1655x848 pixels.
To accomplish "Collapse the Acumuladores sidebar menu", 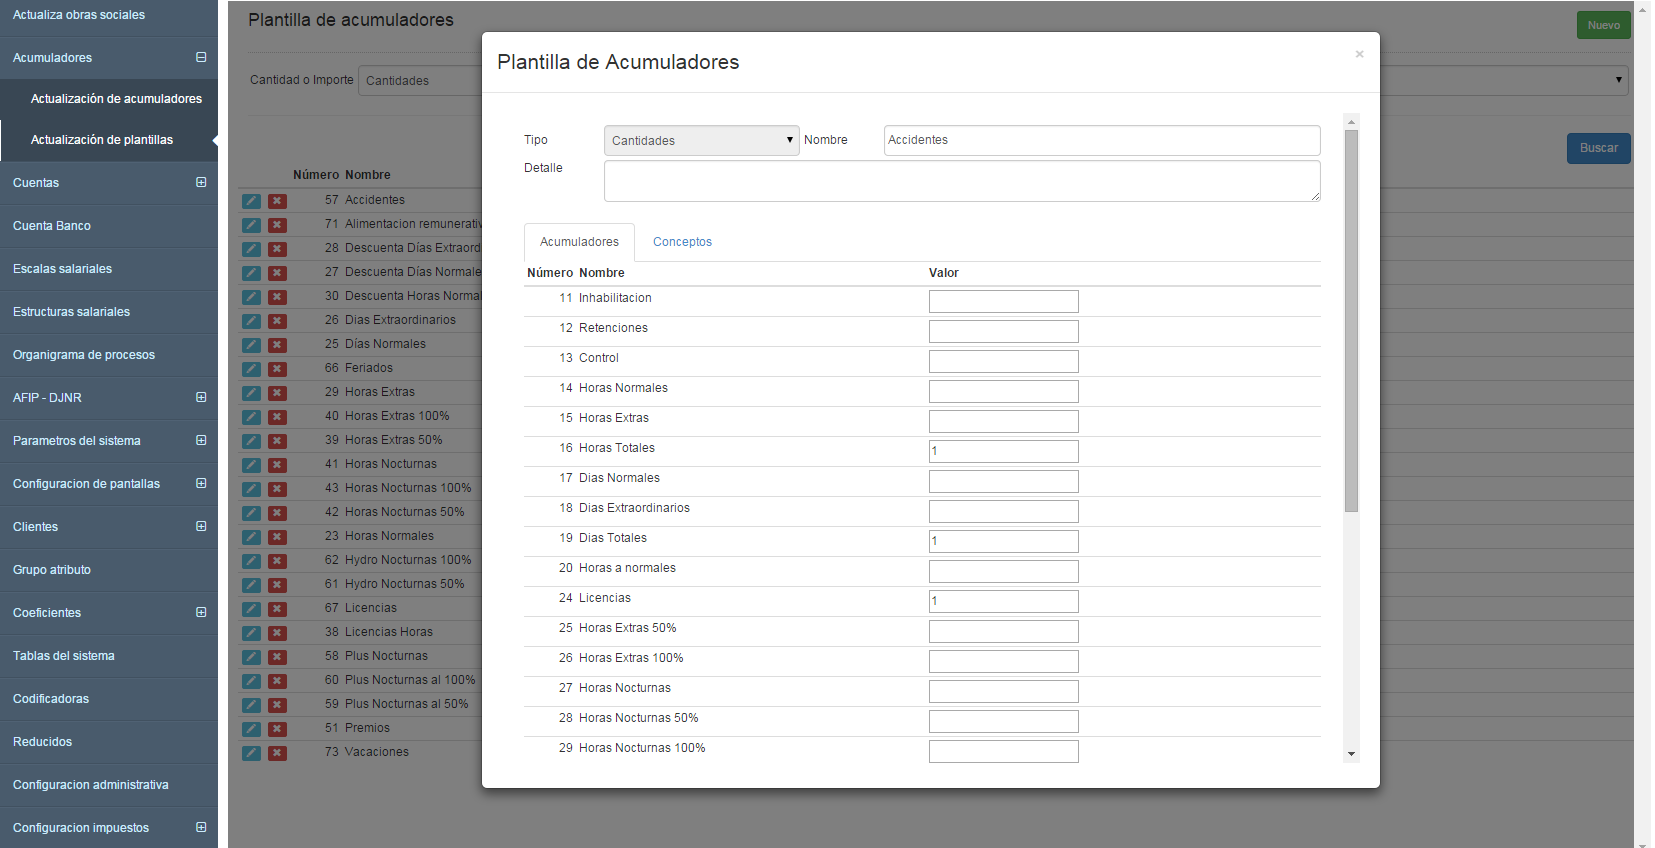I will (x=201, y=58).
